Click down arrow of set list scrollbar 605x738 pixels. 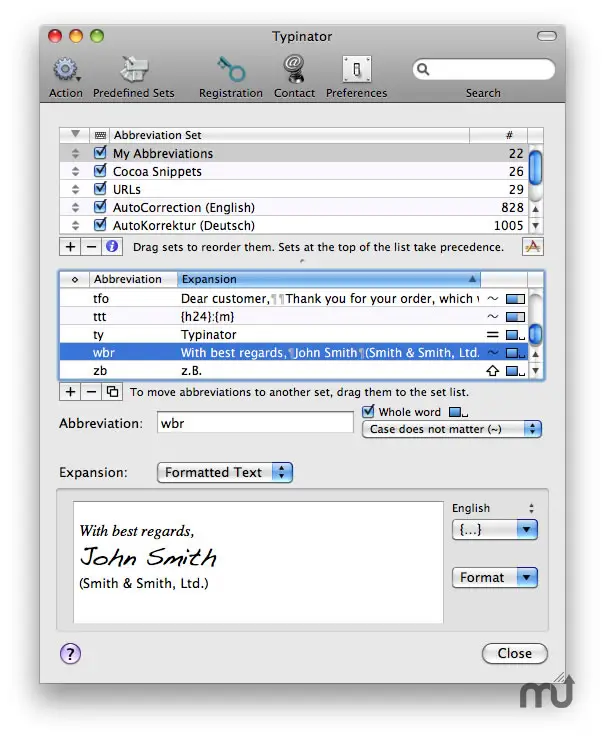[535, 226]
